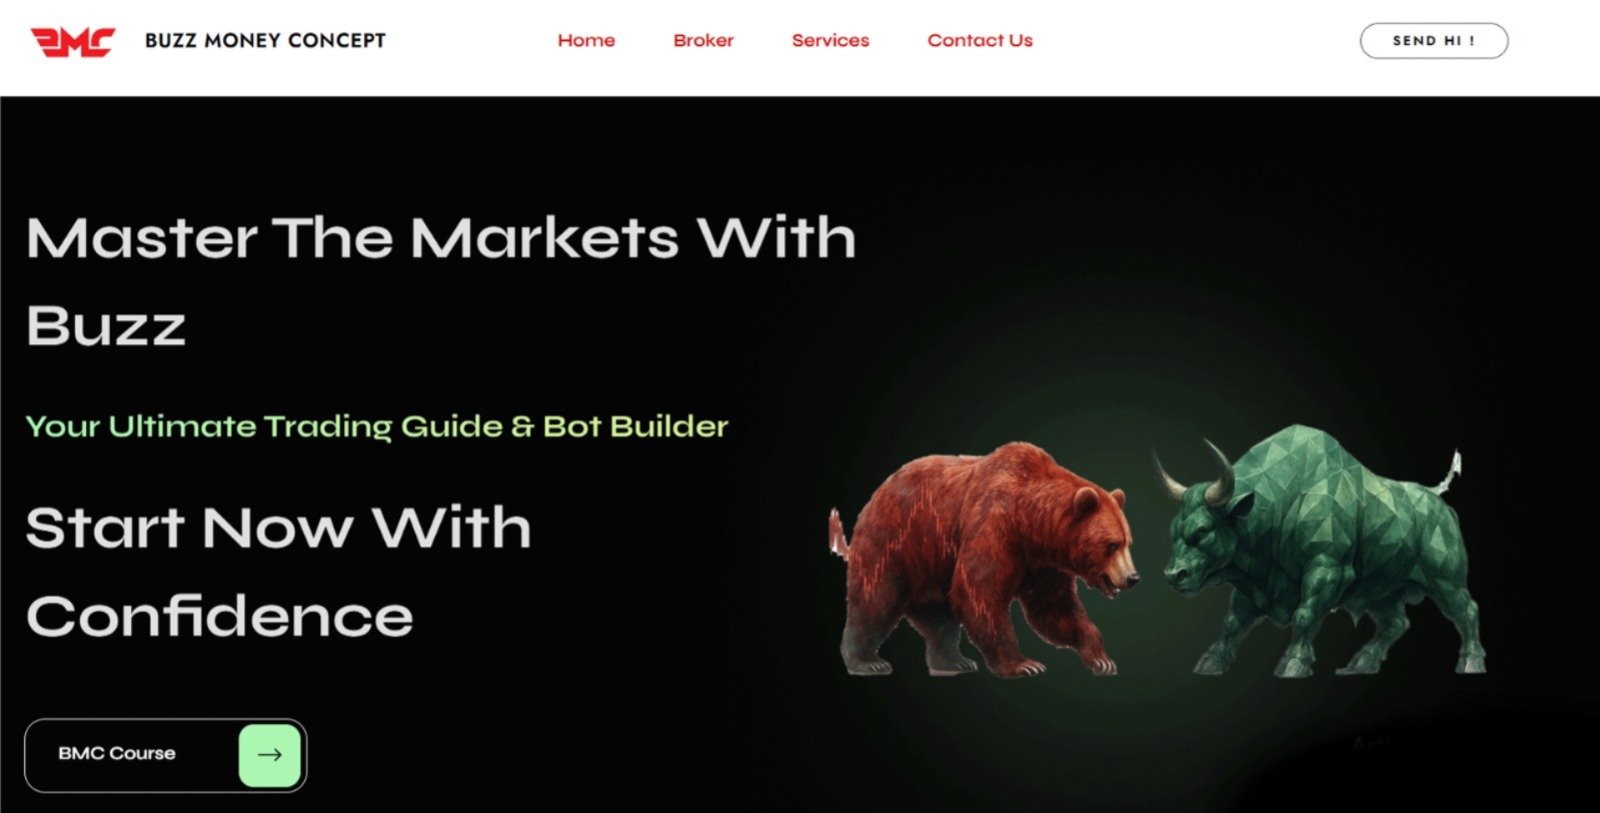Click the word Buzz in headline
Viewport: 1600px width, 813px height.
point(106,326)
